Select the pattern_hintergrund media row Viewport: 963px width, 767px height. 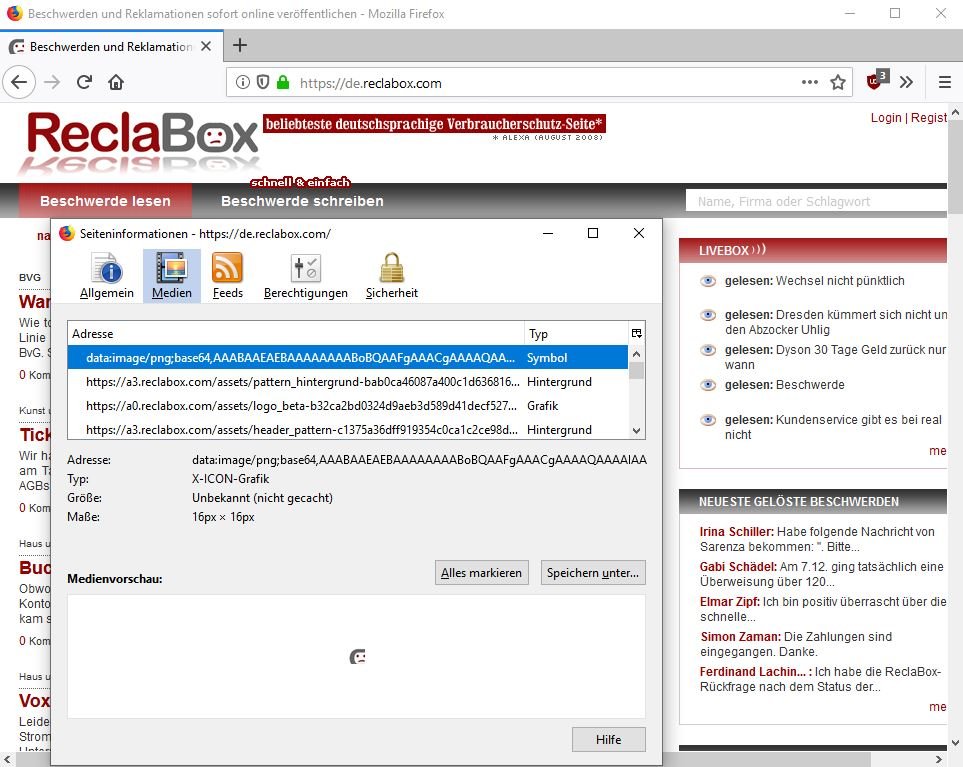(x=348, y=381)
